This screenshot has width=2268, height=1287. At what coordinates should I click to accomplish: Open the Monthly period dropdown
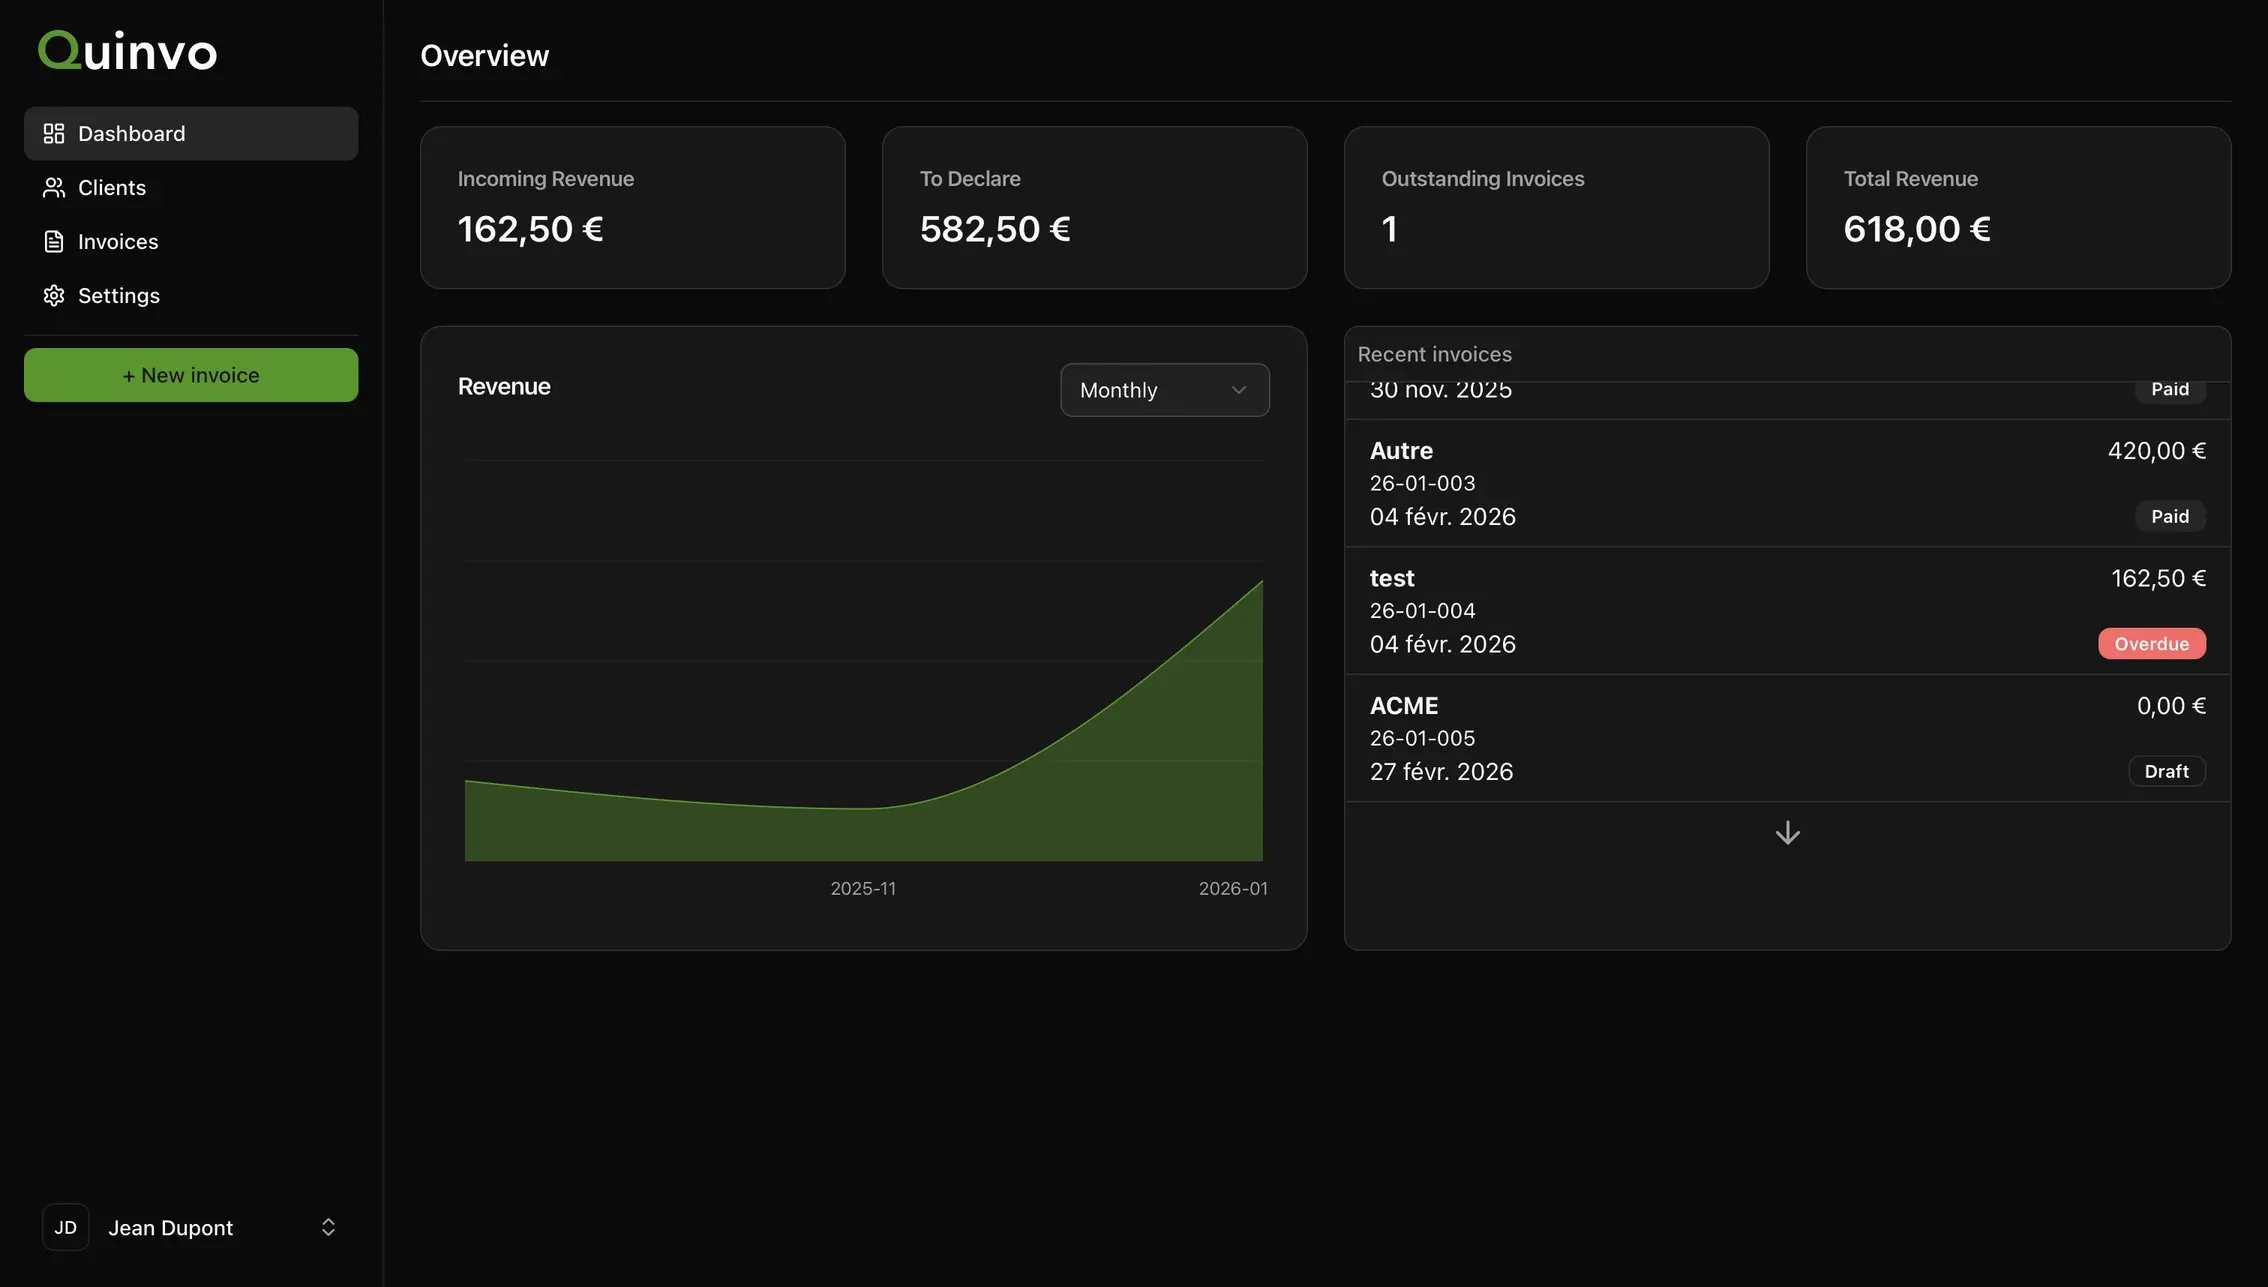(x=1165, y=390)
